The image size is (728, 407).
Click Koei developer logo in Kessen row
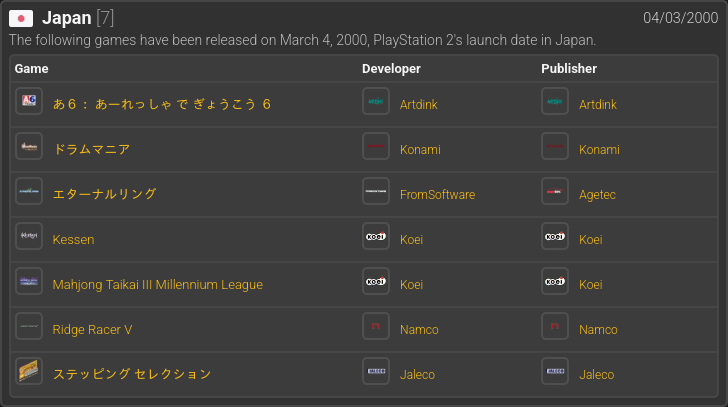[376, 236]
